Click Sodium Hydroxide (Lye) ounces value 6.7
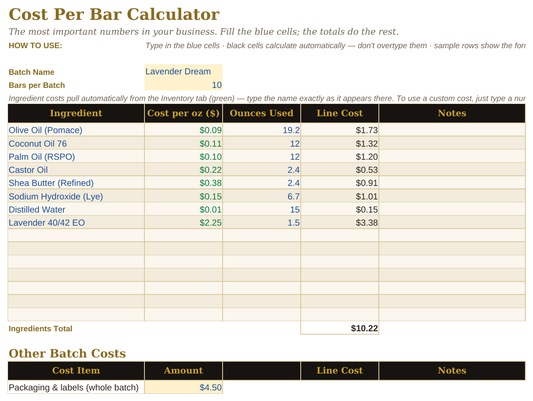The width and height of the screenshot is (533, 401). coord(261,196)
